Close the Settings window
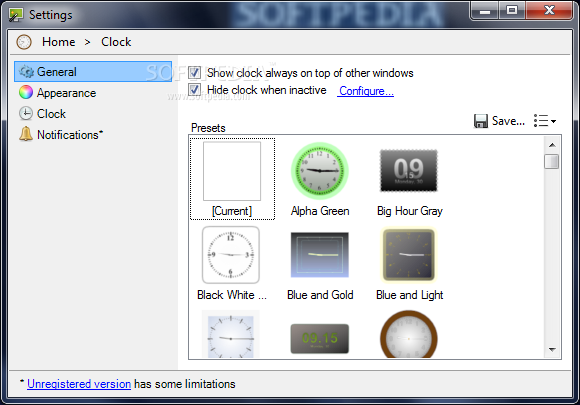580x405 pixels. [x=549, y=10]
